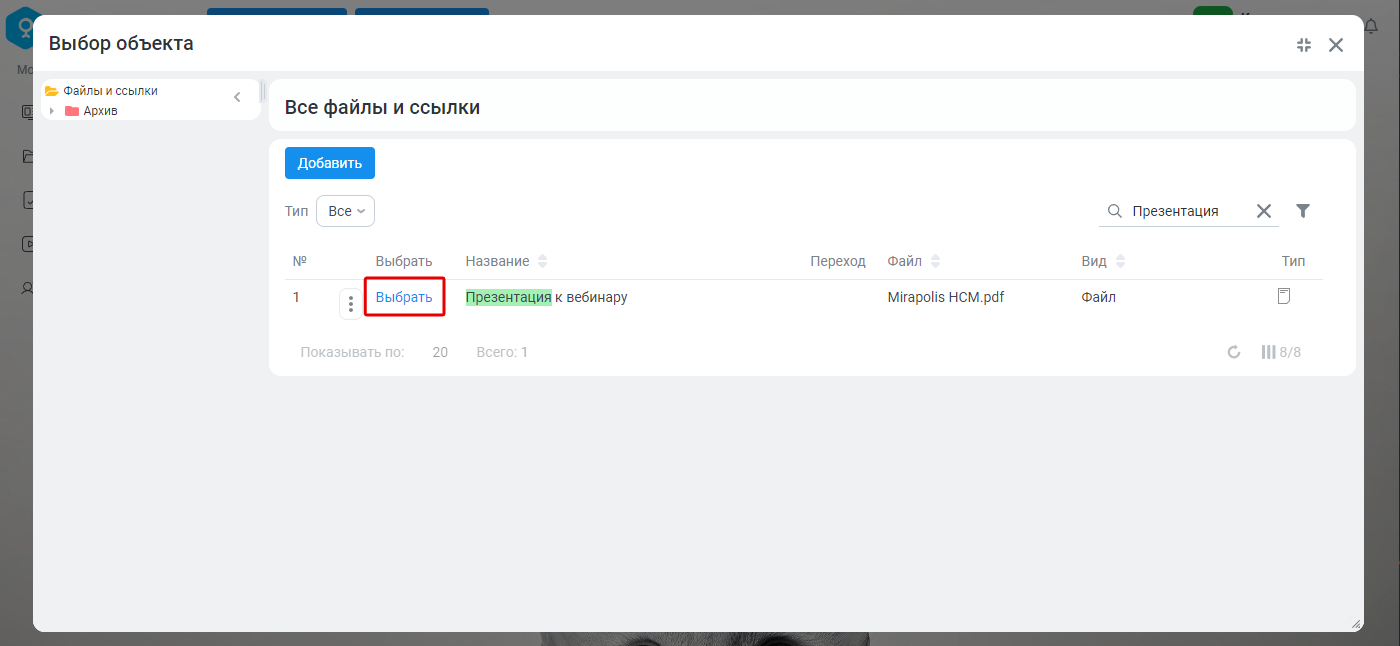Click the Файл column header text
The height and width of the screenshot is (646, 1400).
click(x=905, y=261)
